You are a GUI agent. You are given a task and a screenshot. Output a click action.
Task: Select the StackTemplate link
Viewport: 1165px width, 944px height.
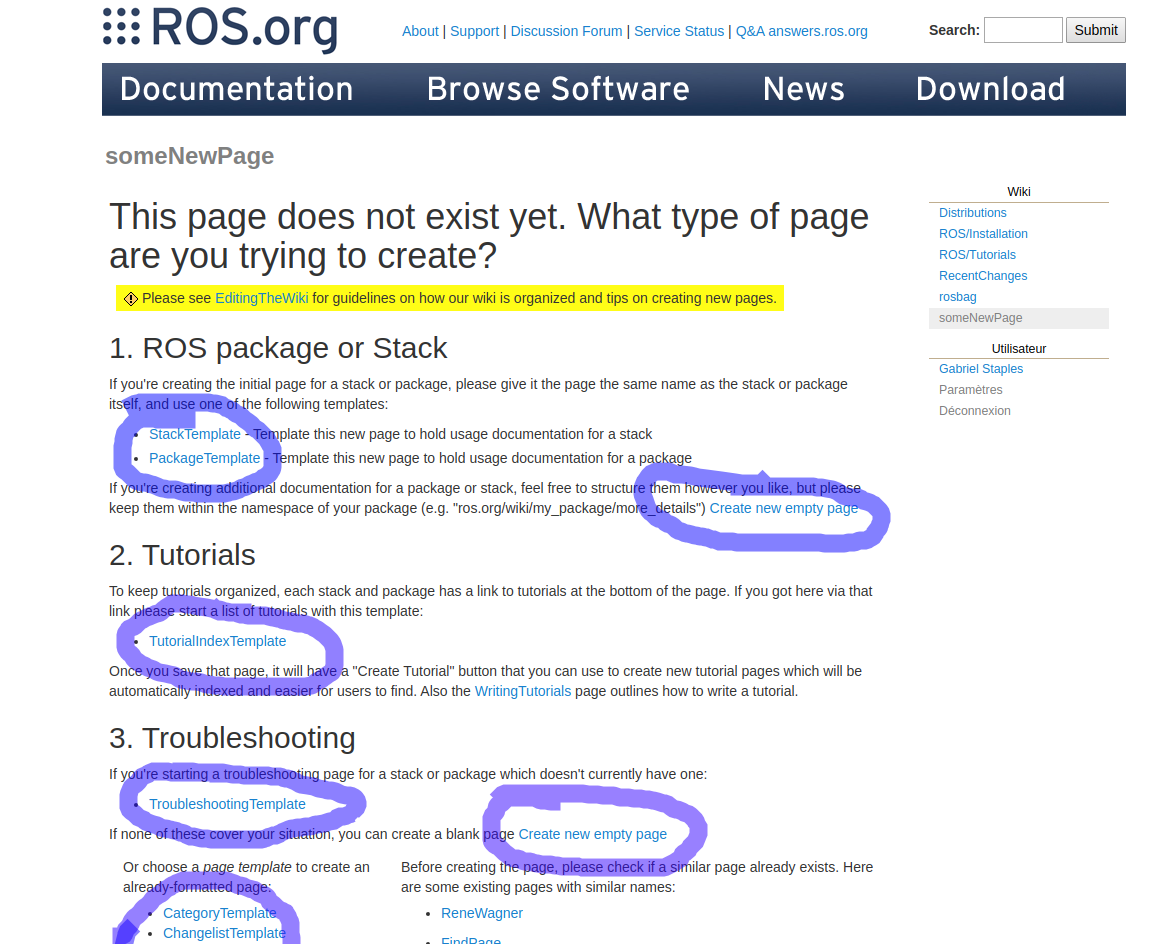(195, 434)
